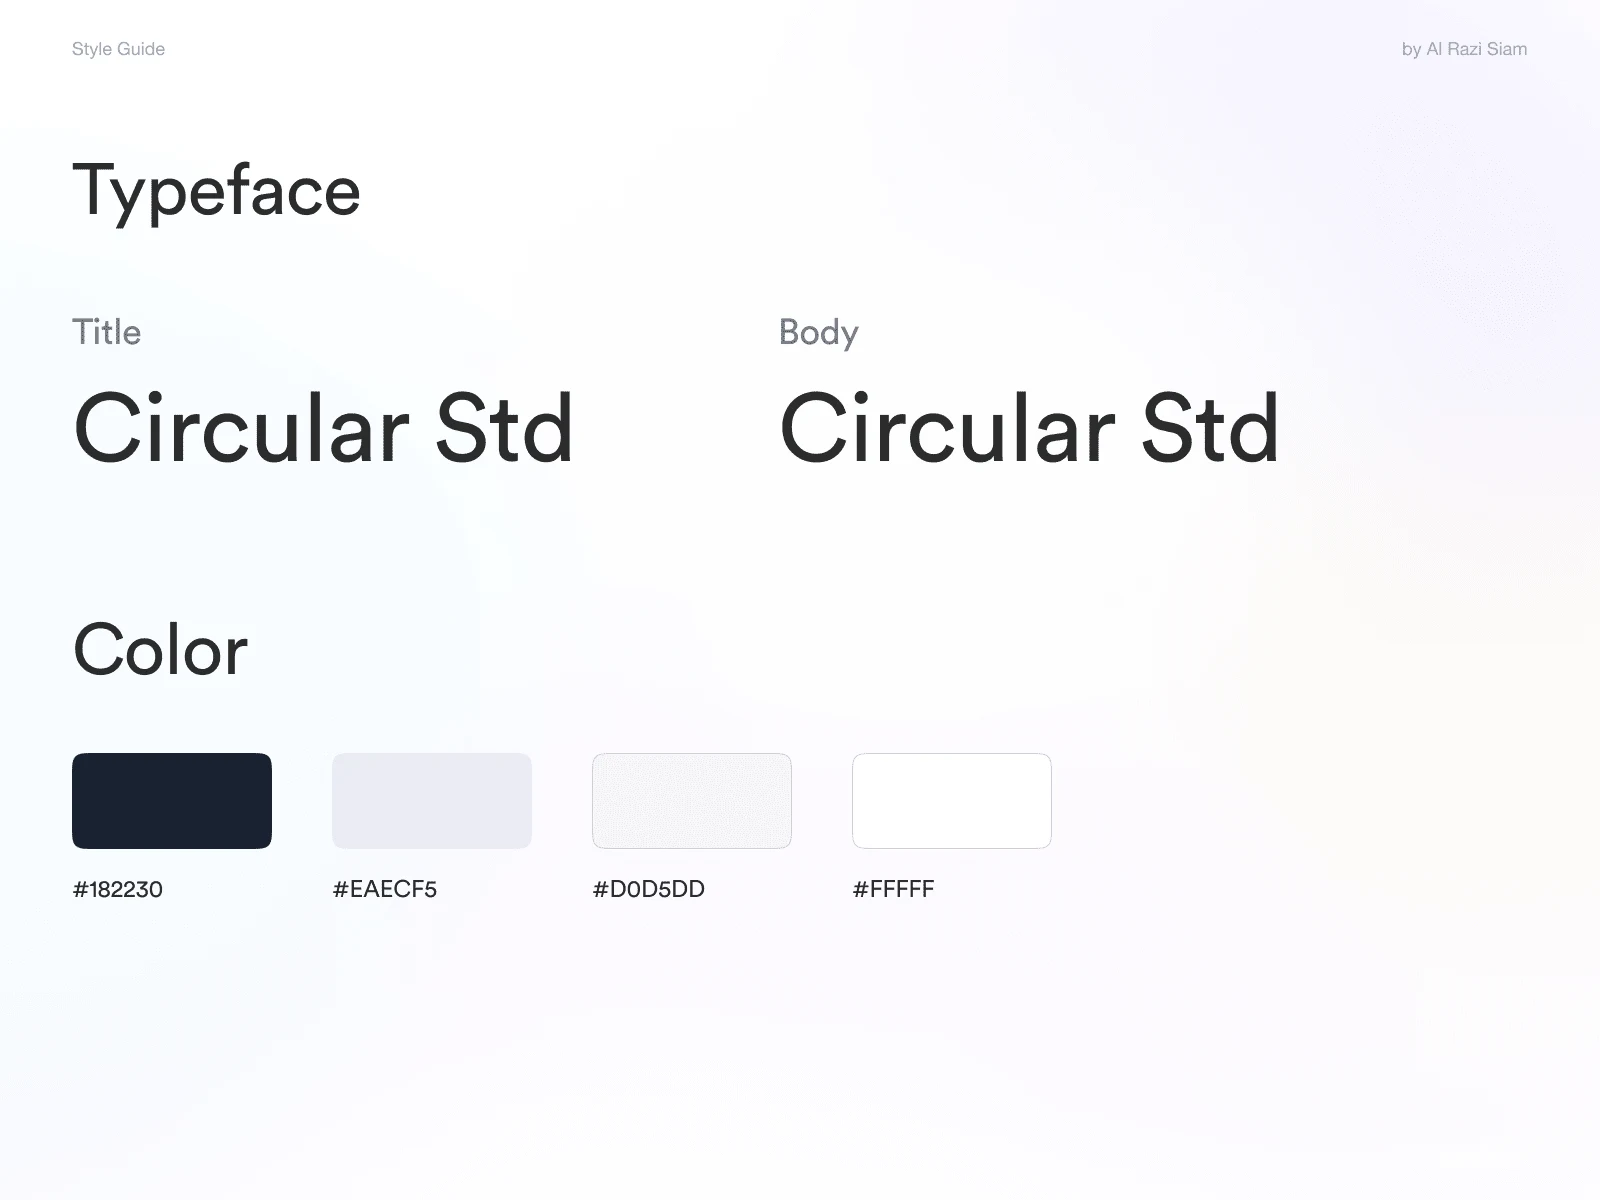Select the Typeface section heading
Image resolution: width=1600 pixels, height=1200 pixels.
pyautogui.click(x=216, y=192)
